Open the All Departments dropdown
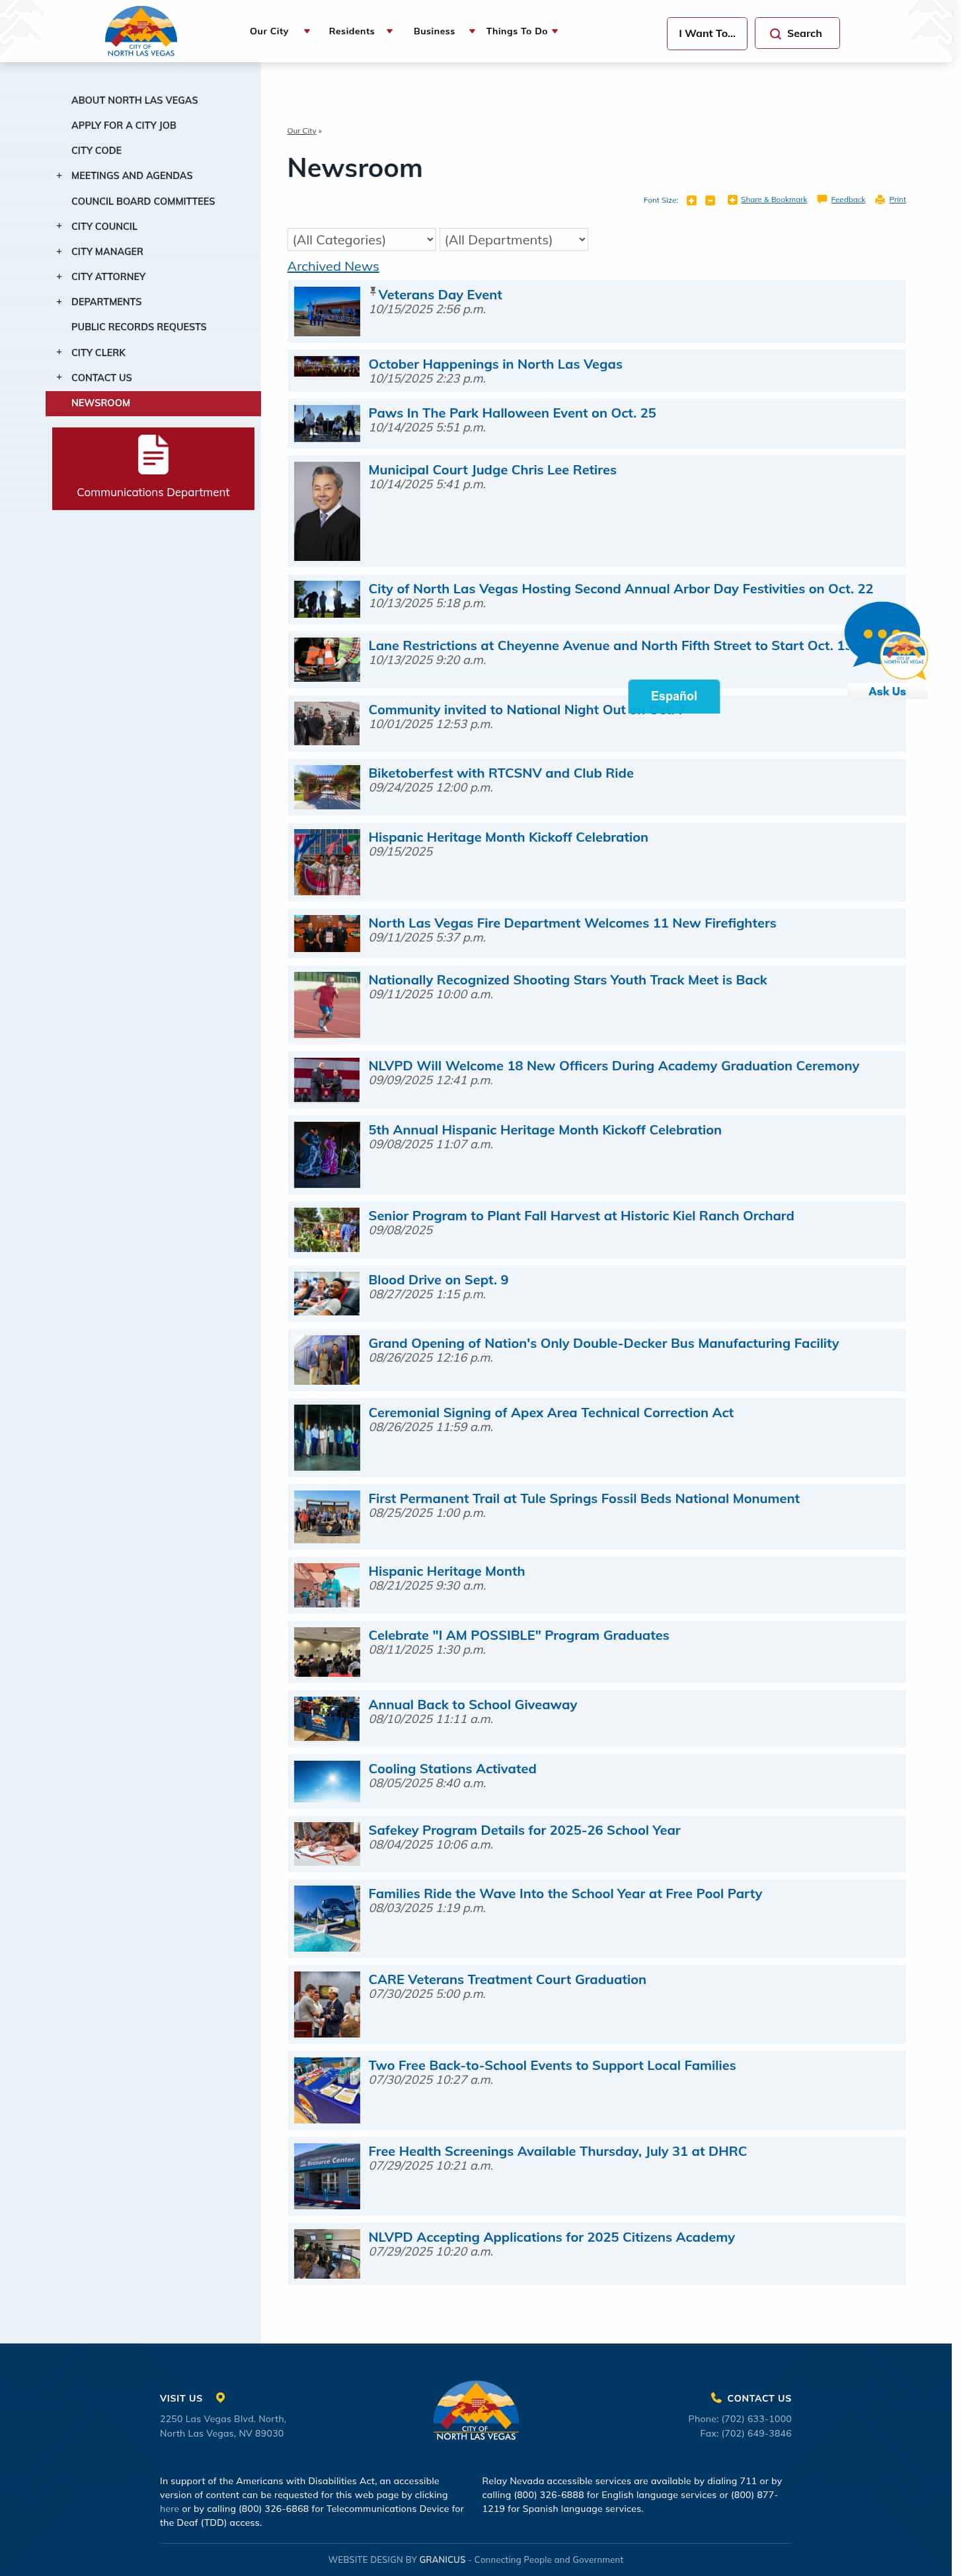961x2576 pixels. (x=514, y=240)
